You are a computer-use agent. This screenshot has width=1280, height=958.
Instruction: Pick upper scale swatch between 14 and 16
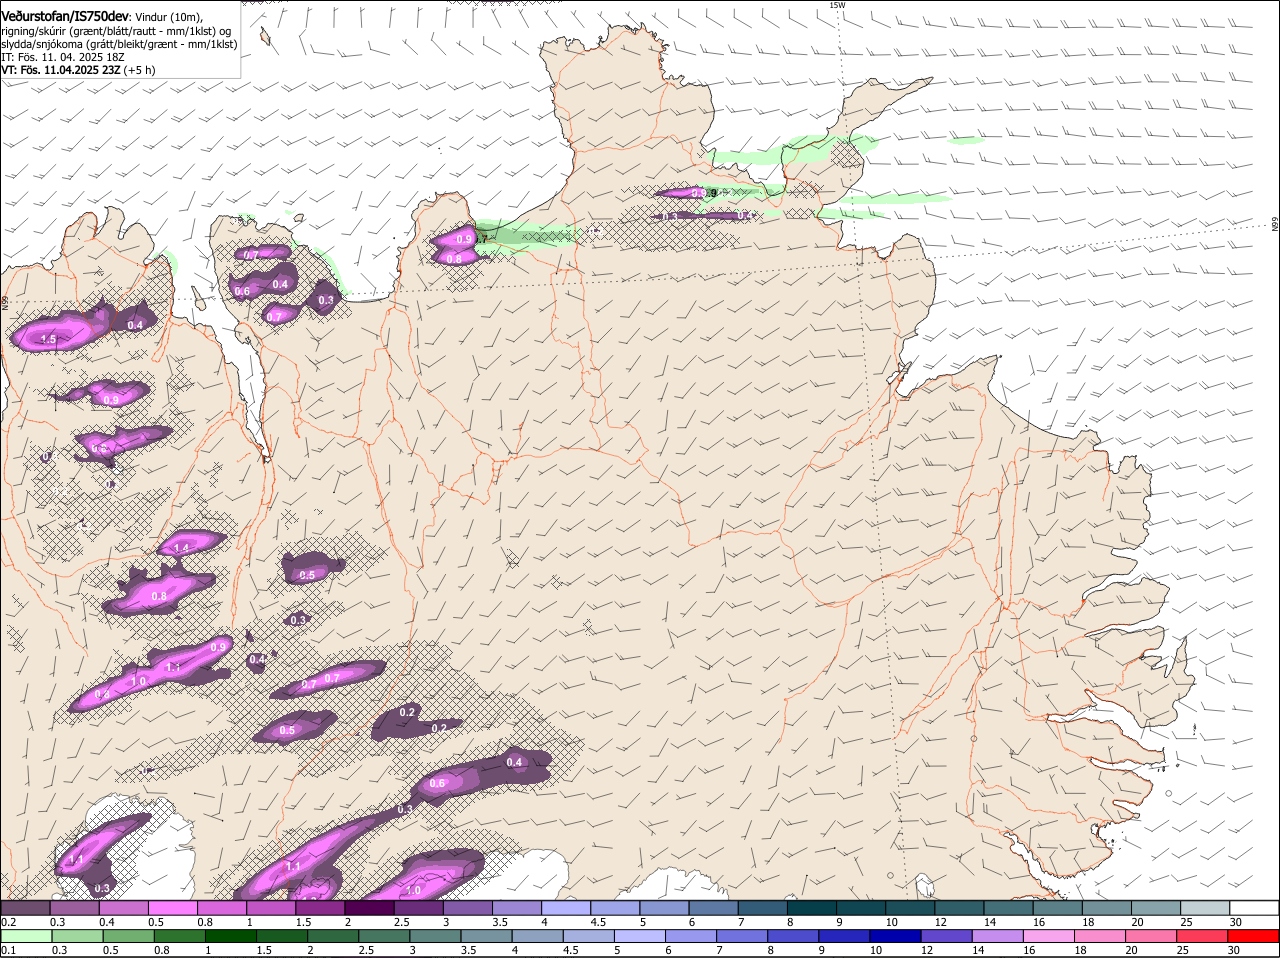pos(1007,908)
